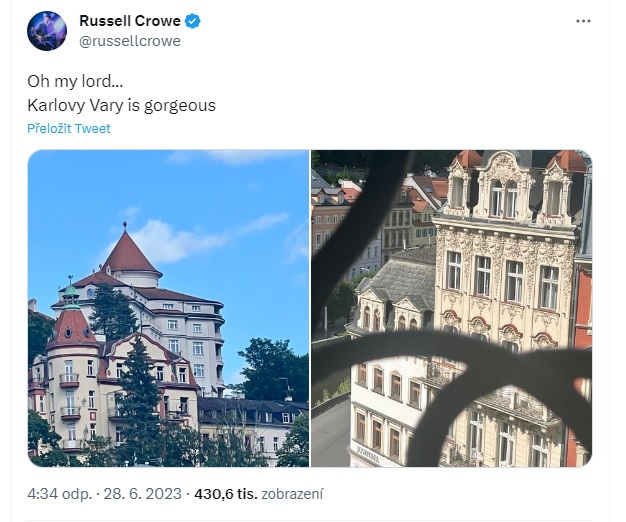Click the green-domed turret in left photo
This screenshot has width=626, height=522.
coord(69,296)
